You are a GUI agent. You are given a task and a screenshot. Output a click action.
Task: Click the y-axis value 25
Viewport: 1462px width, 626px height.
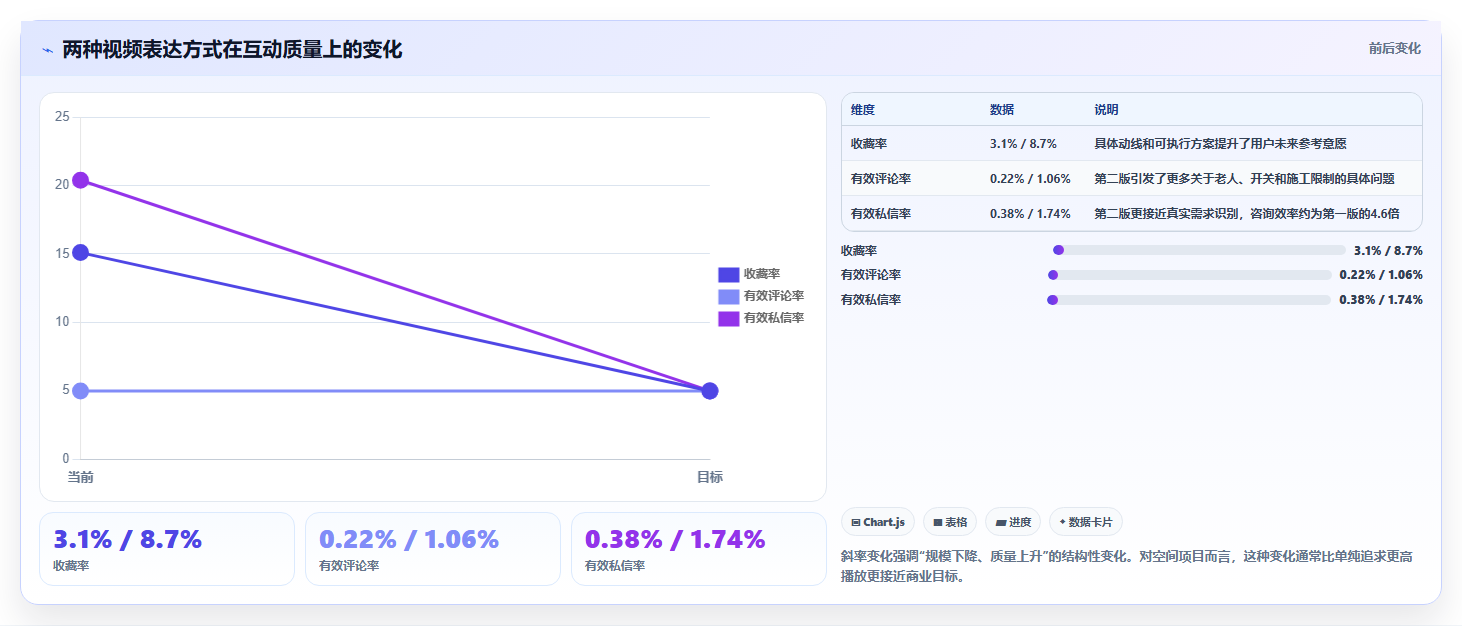coord(62,117)
